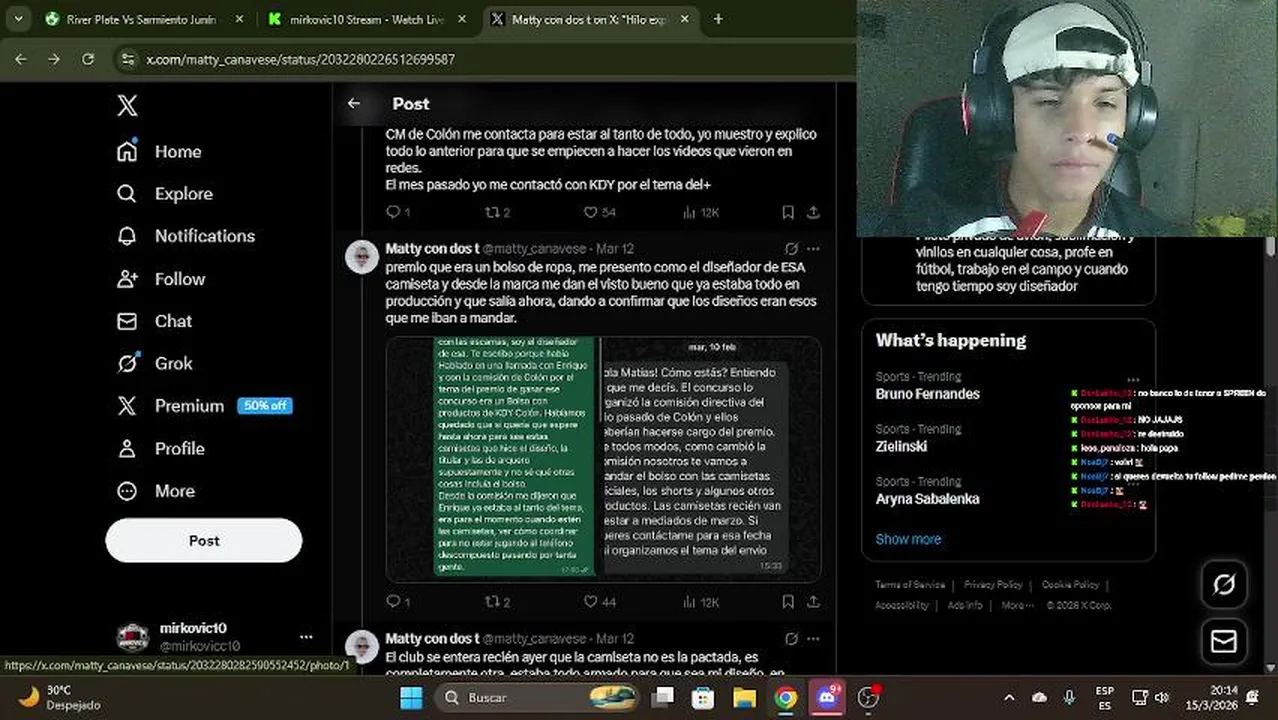This screenshot has height=720, width=1278.
Task: Open Mar 12 timestamp on 'El club' tweet
Action: (615, 639)
